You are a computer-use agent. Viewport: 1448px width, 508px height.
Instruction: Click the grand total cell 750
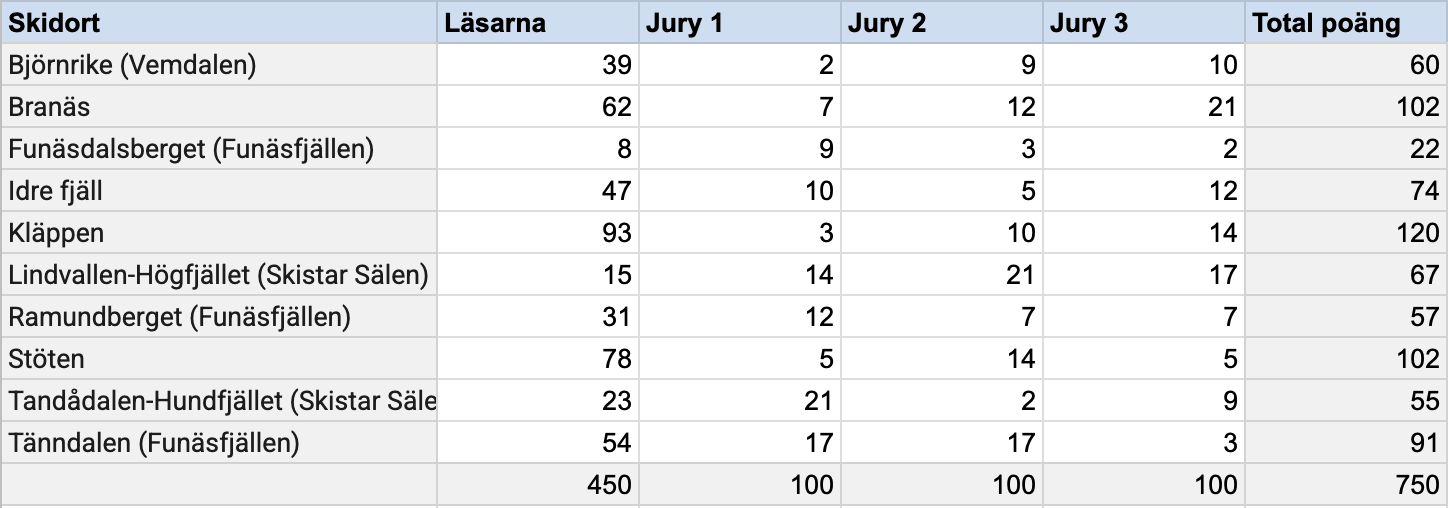1346,485
